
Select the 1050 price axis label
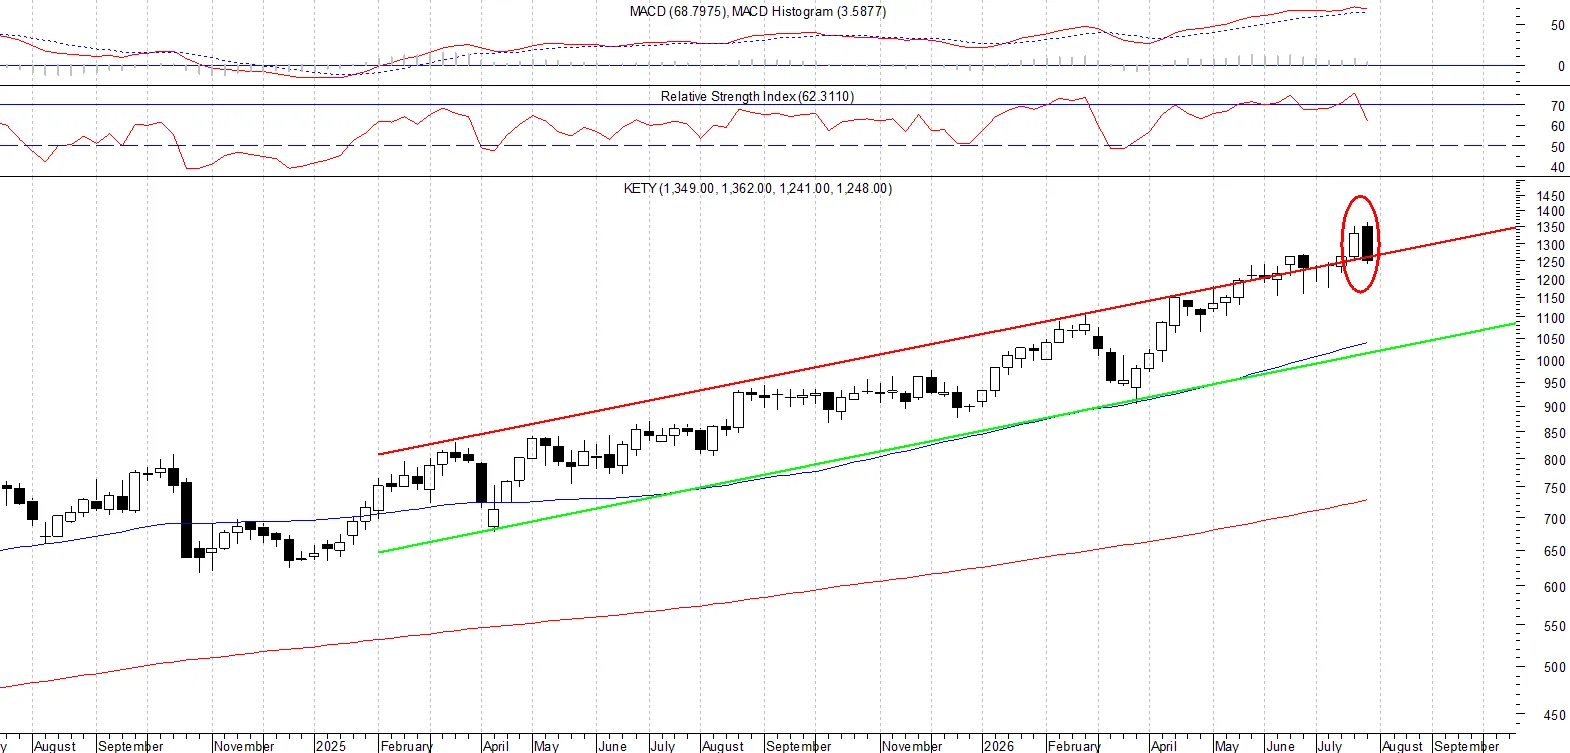click(1551, 340)
